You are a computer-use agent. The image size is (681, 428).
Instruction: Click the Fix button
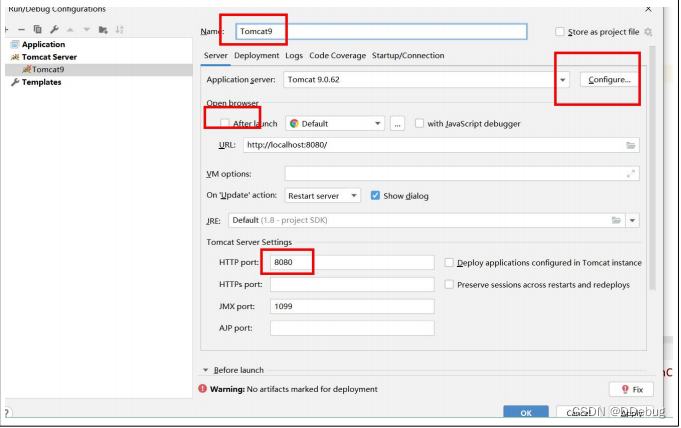631,389
